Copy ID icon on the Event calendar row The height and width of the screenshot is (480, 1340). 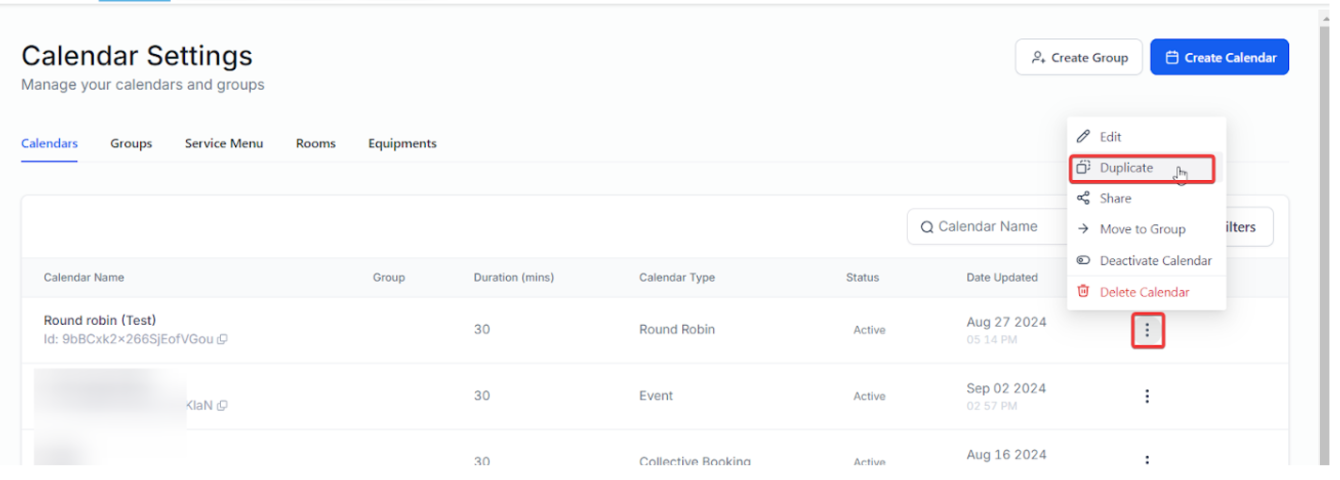222,405
